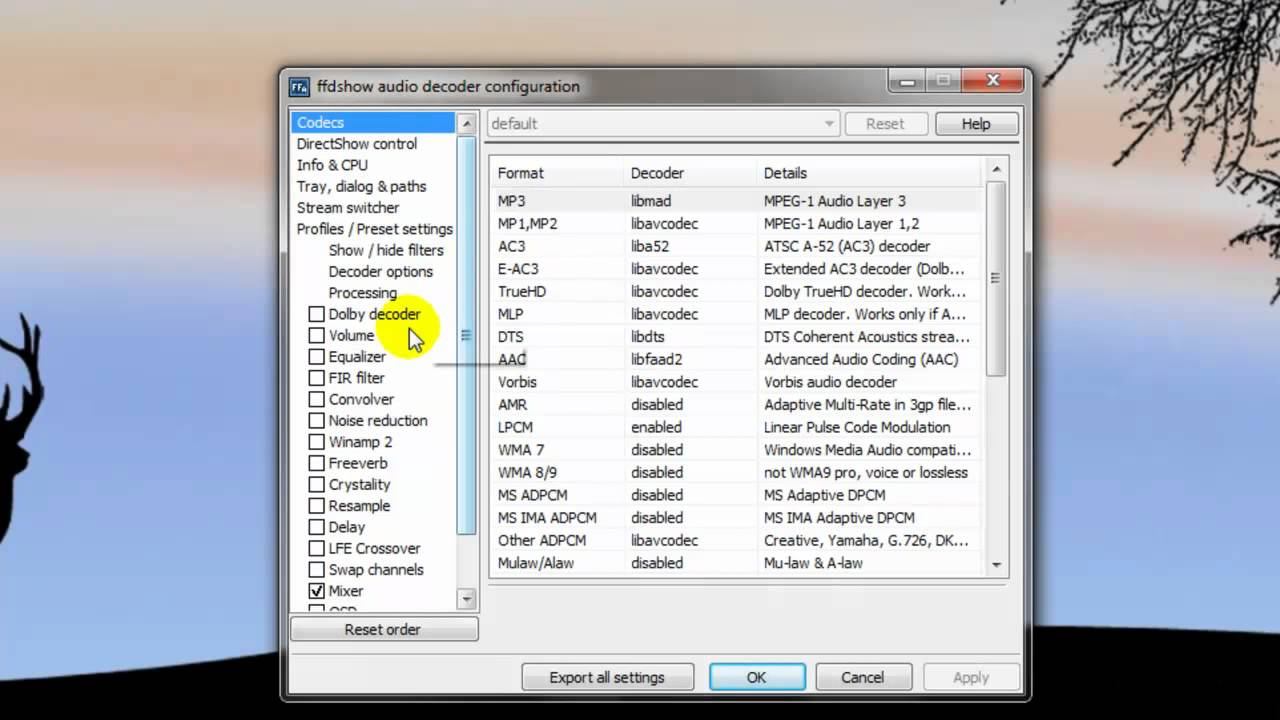
Task: Tick the Noise reduction checkbox
Action: point(317,421)
